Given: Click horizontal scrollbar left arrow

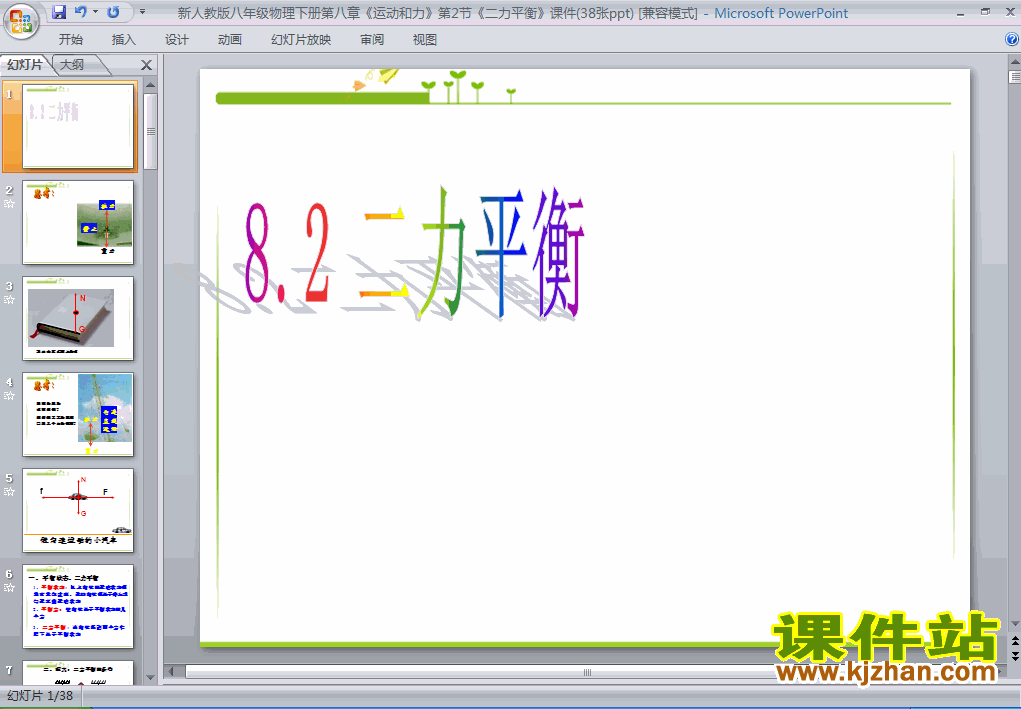Looking at the screenshot, I should tap(172, 672).
